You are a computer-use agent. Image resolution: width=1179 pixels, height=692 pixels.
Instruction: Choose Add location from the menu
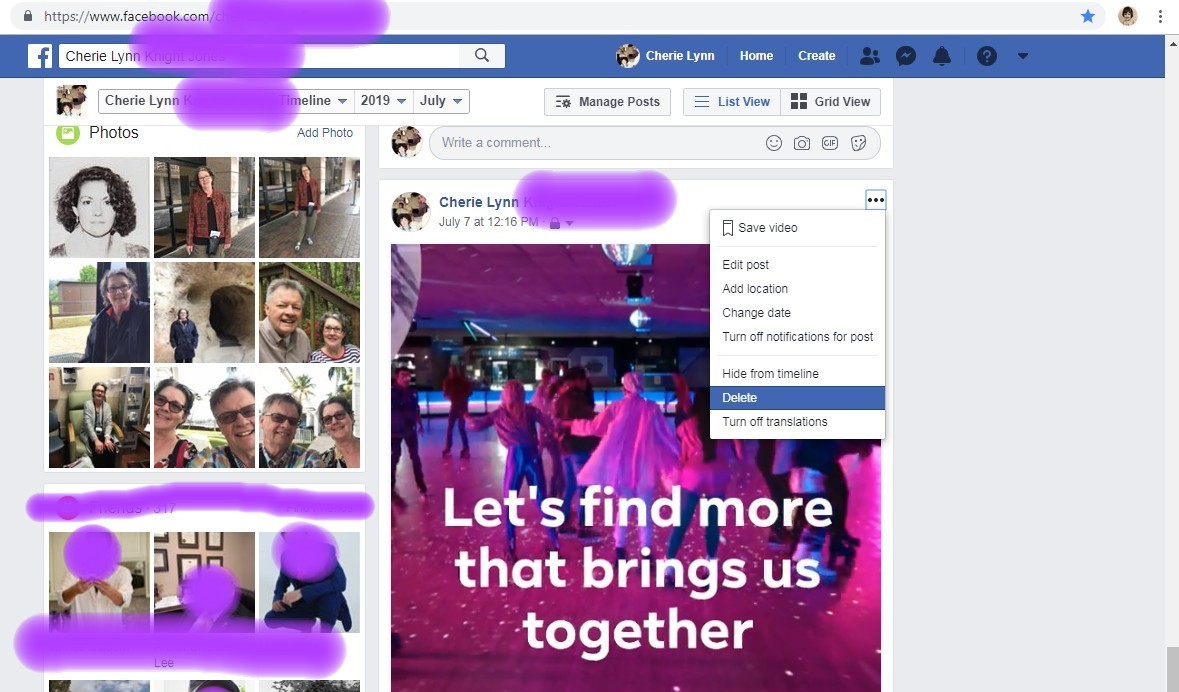pyautogui.click(x=797, y=289)
